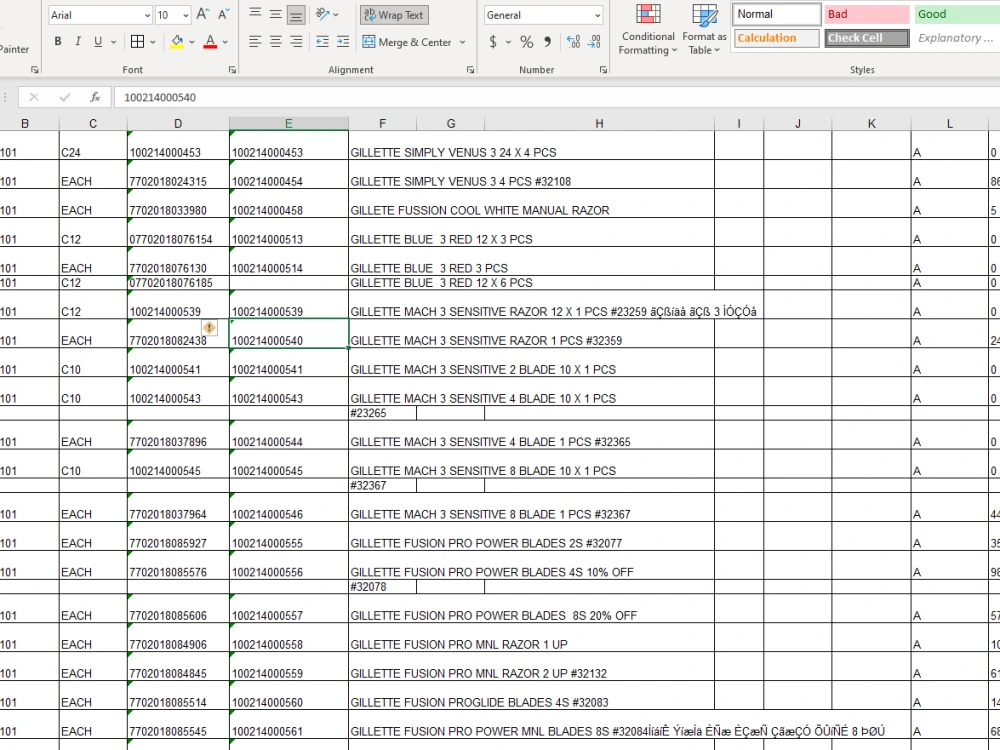Select column E header
The height and width of the screenshot is (750, 1000).
point(289,123)
